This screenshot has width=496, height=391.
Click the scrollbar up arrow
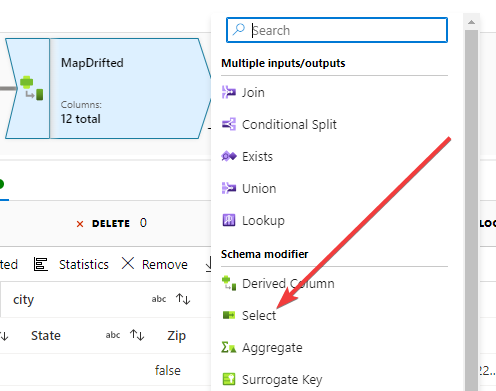471,22
